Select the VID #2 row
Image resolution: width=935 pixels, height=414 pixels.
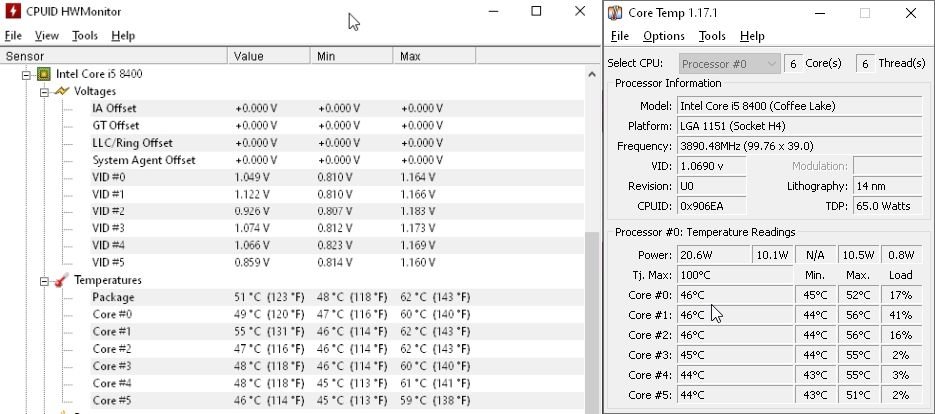pyautogui.click(x=337, y=211)
